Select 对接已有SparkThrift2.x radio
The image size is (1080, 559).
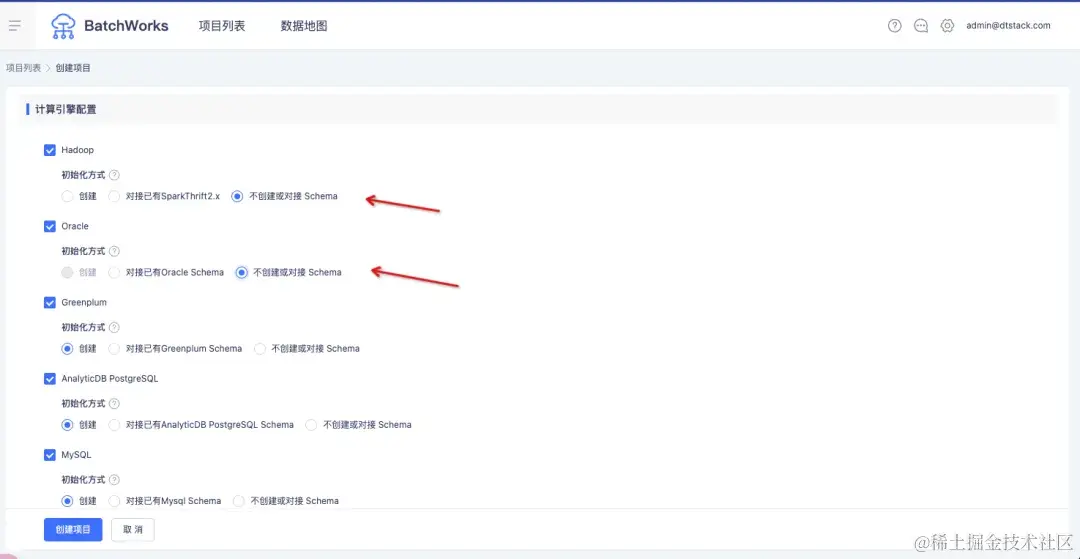click(114, 196)
